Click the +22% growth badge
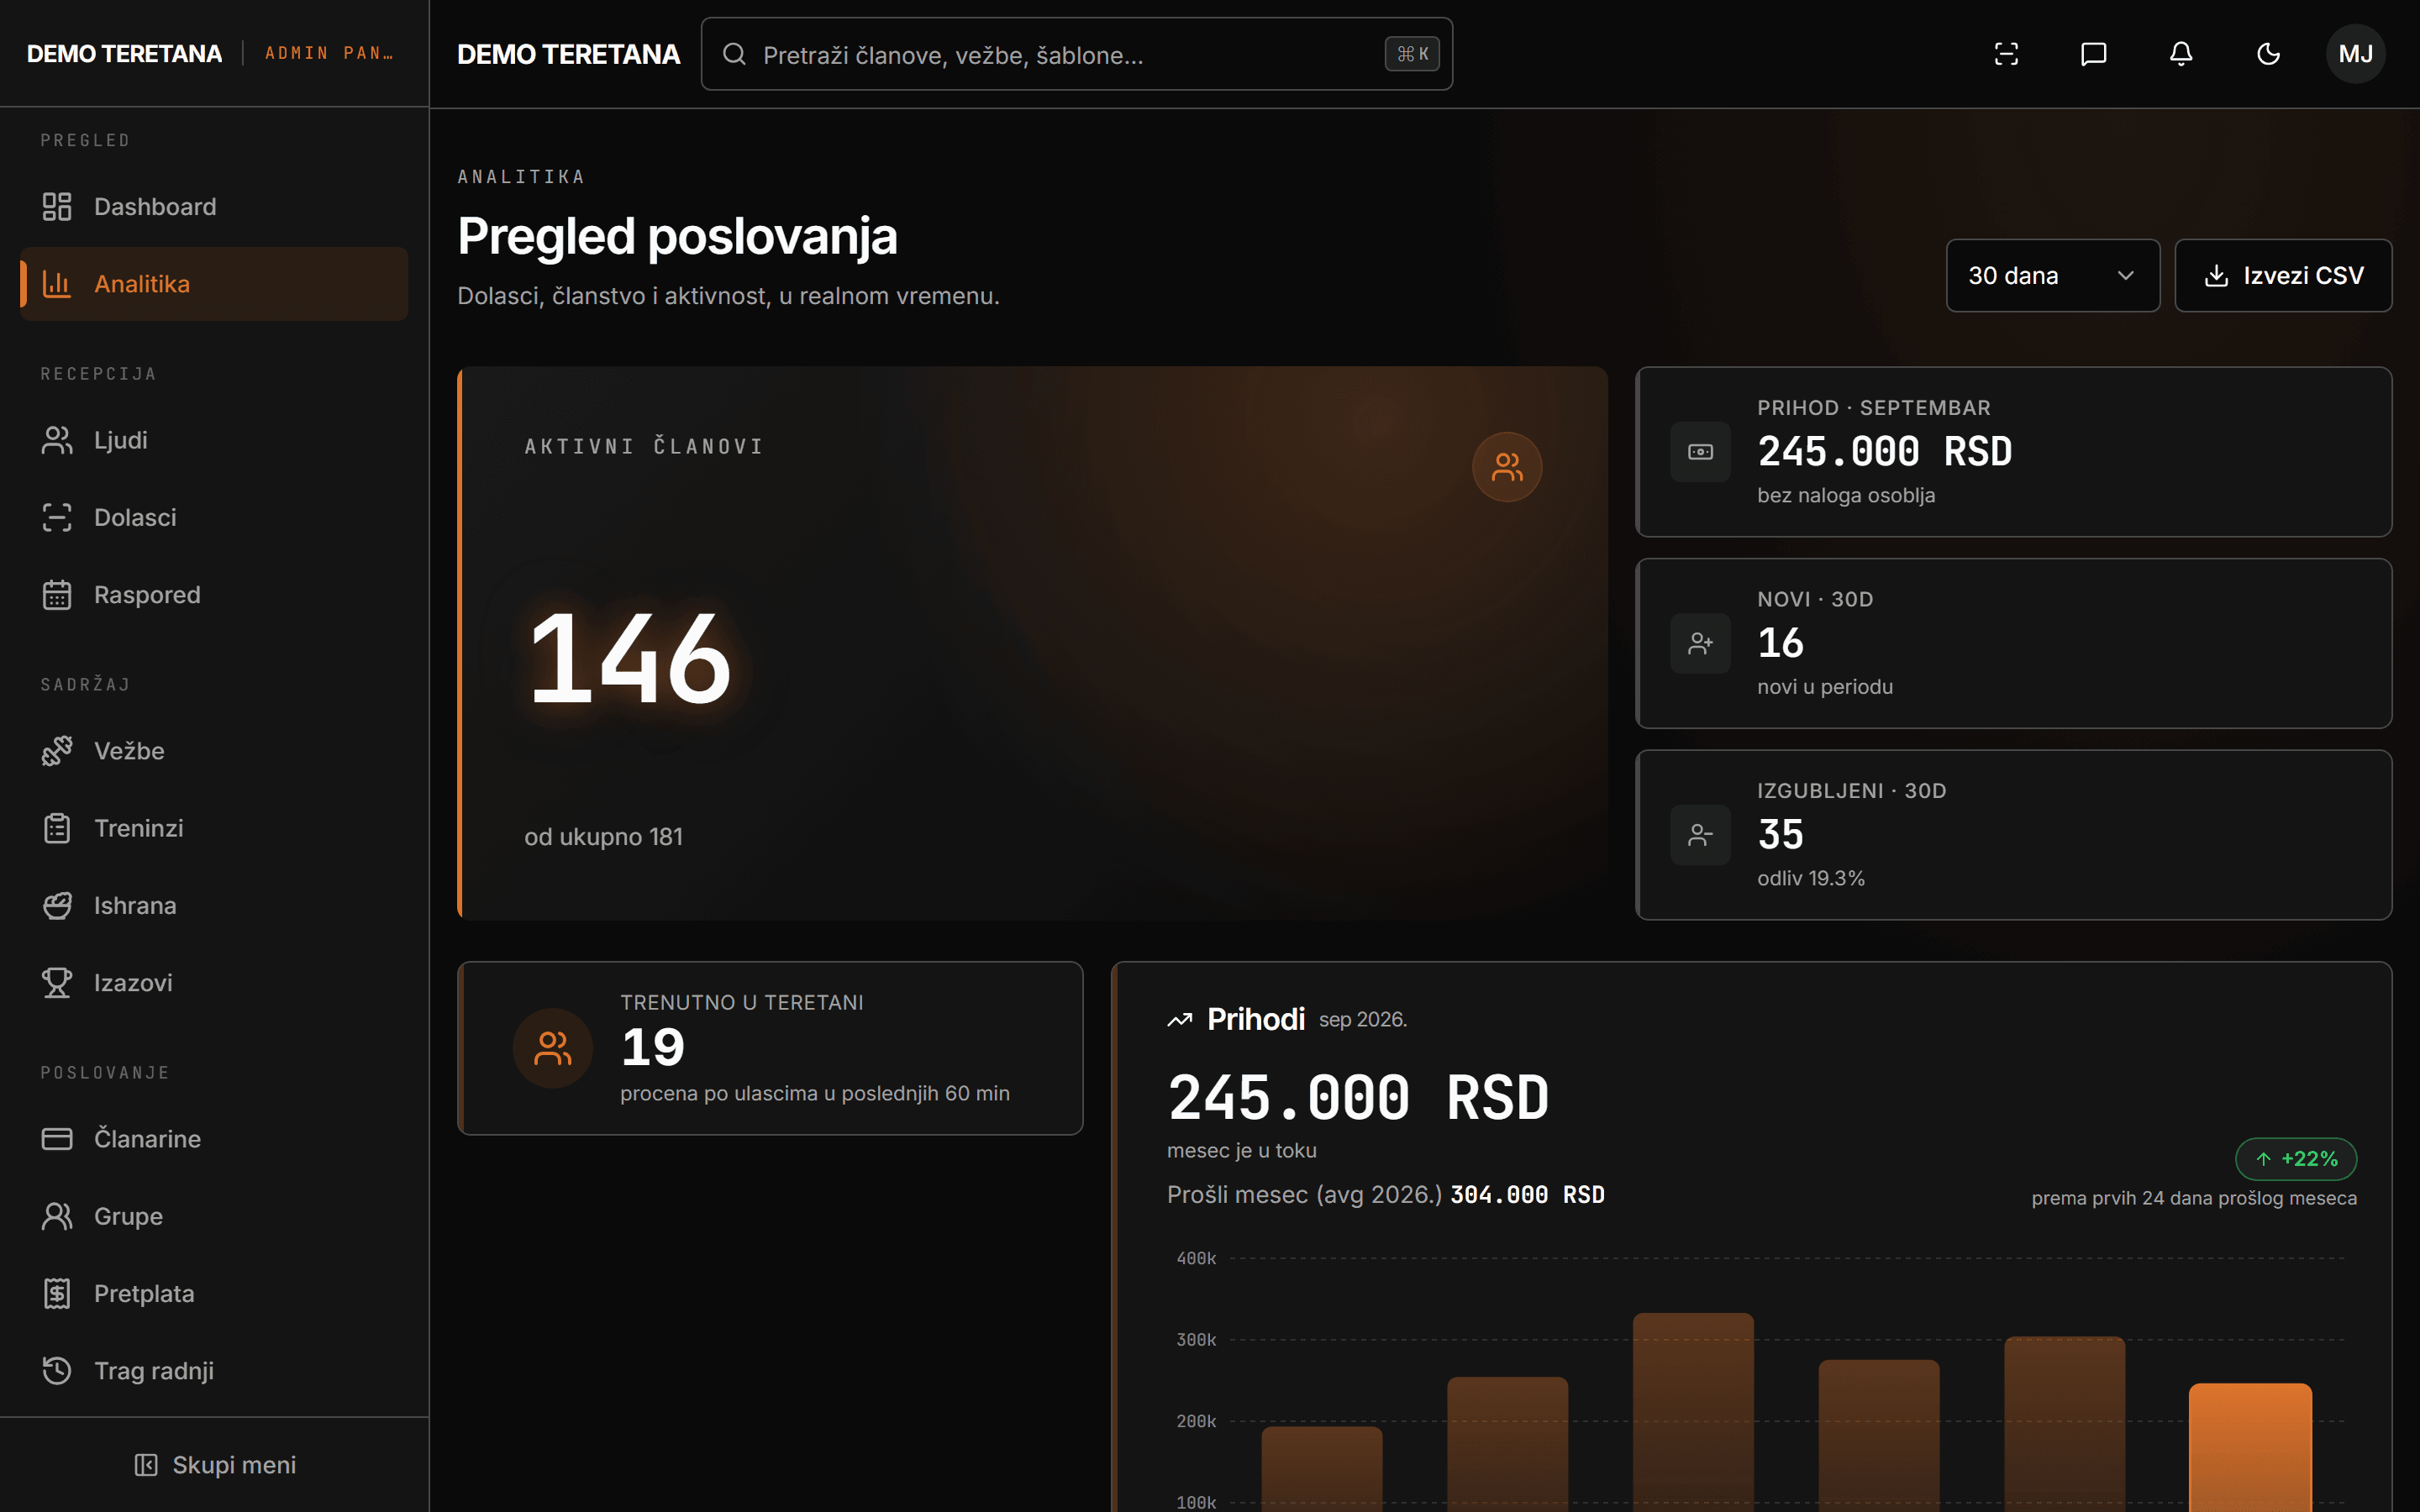 [x=2296, y=1159]
